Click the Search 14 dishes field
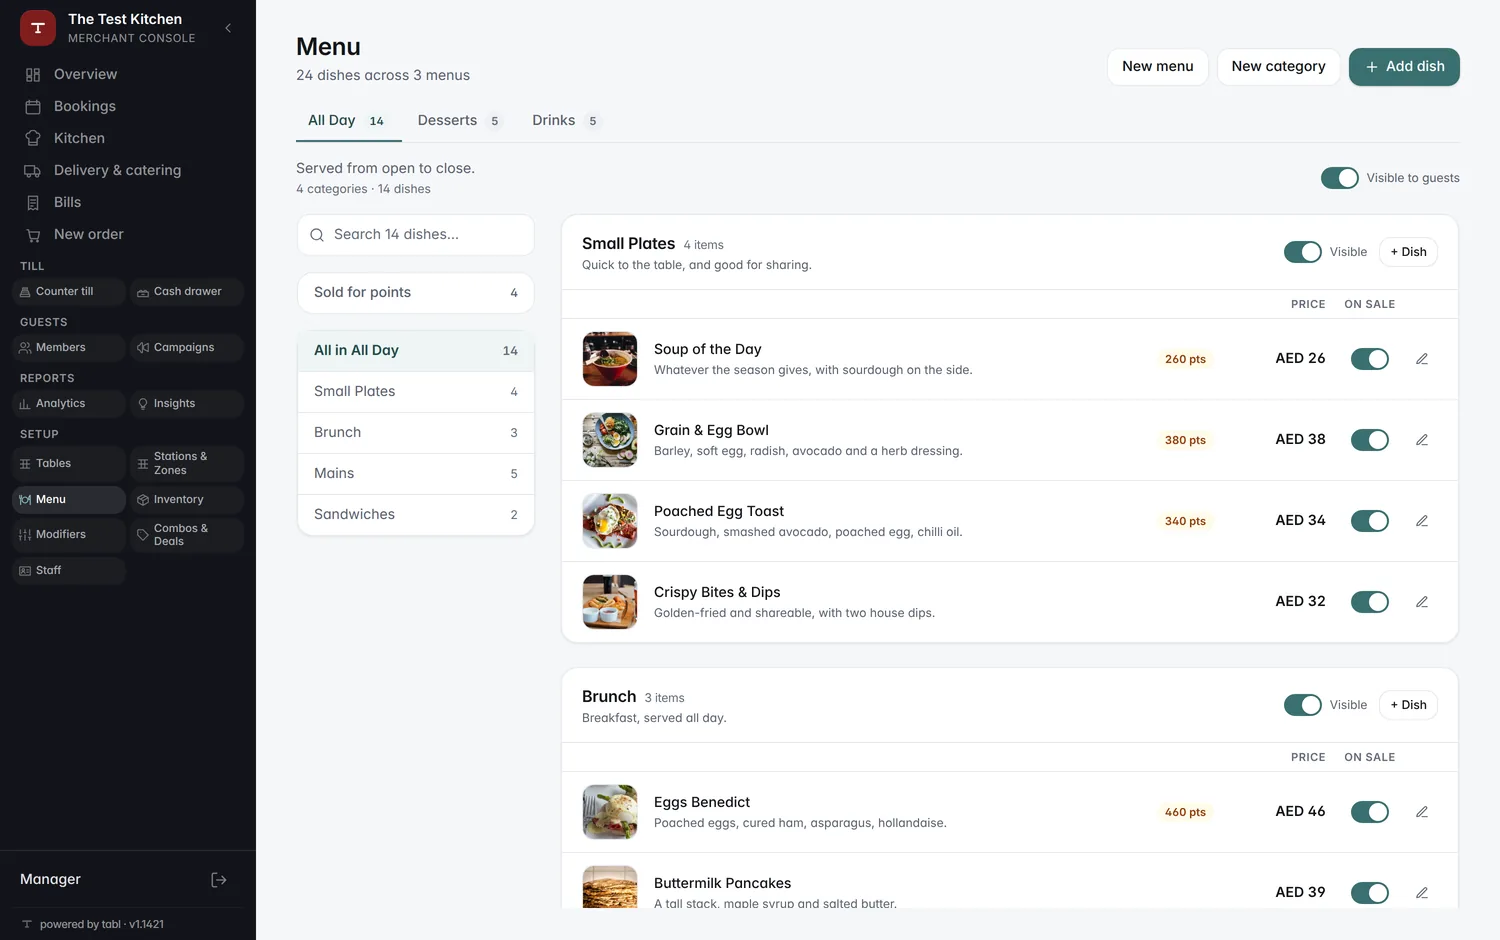Image resolution: width=1500 pixels, height=940 pixels. click(x=416, y=235)
